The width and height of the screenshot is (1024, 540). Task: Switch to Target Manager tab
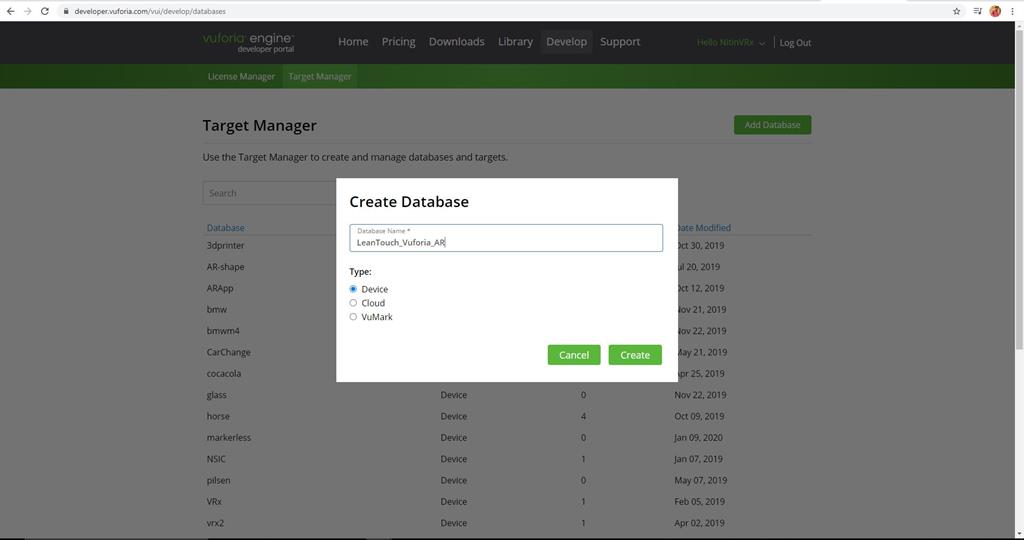click(x=320, y=76)
